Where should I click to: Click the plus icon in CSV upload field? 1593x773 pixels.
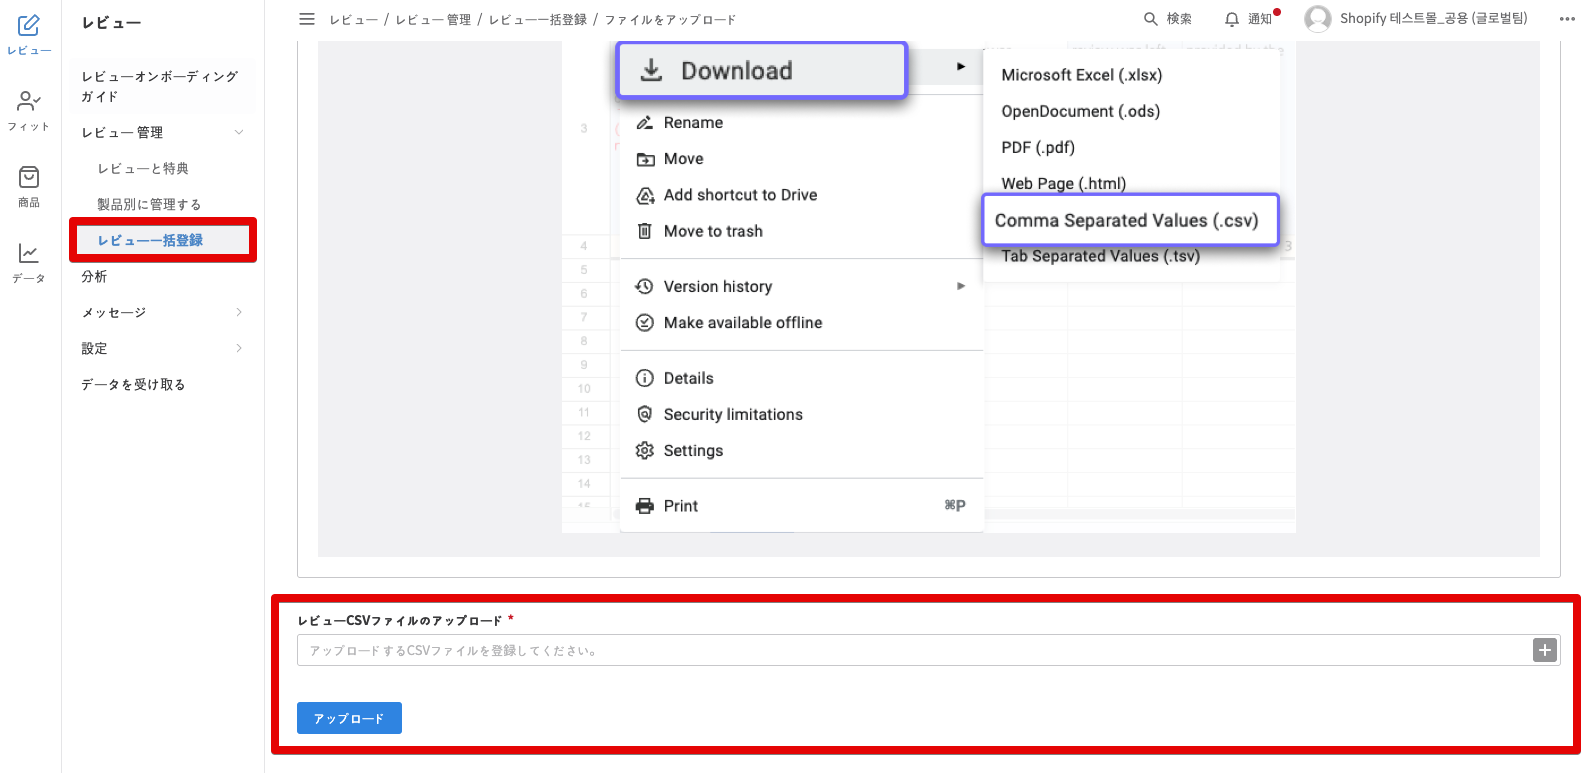point(1544,651)
